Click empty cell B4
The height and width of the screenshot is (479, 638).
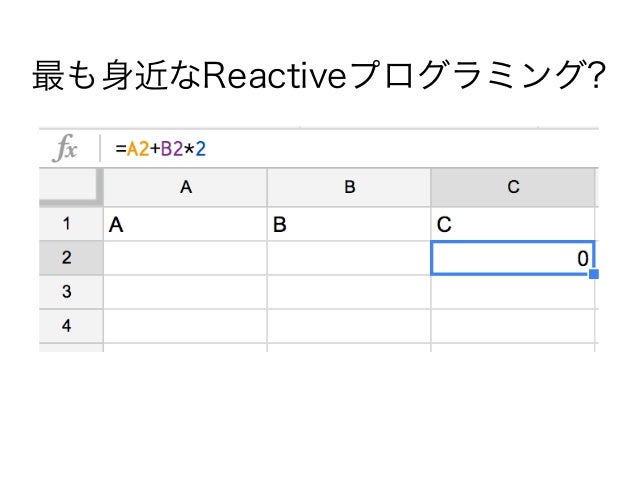[349, 326]
